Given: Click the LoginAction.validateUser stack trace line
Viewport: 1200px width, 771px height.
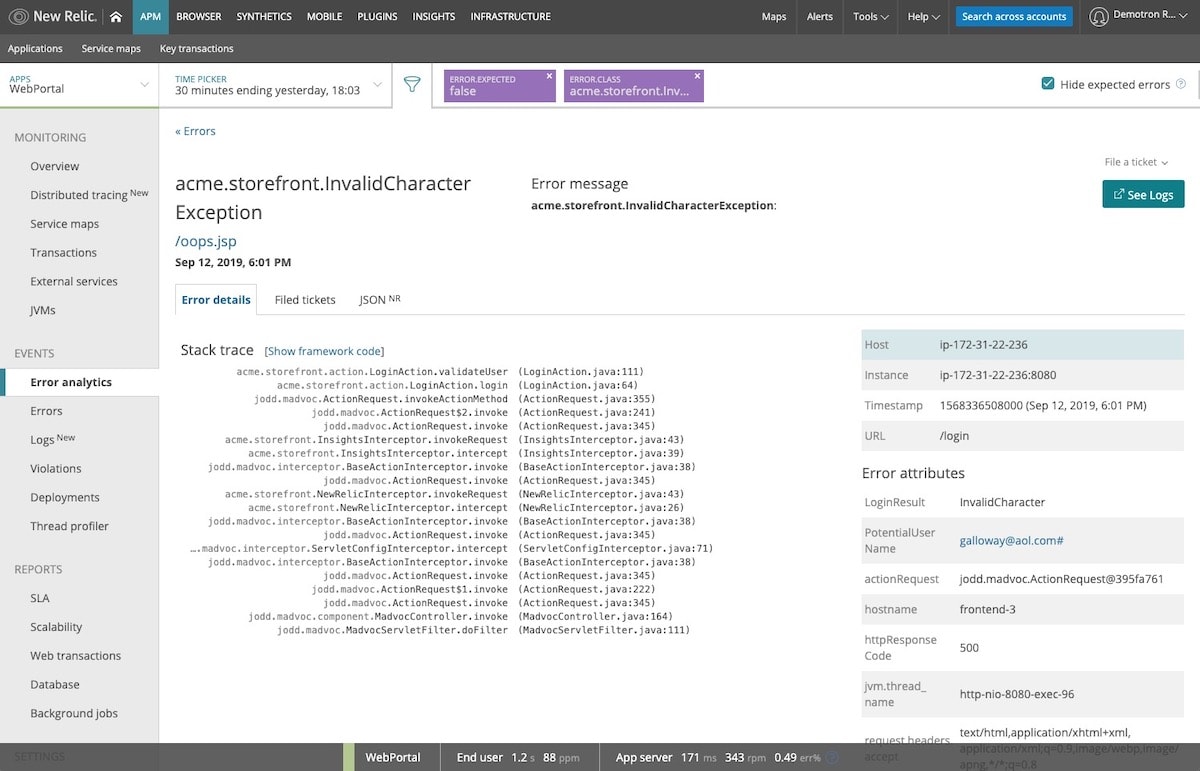Looking at the screenshot, I should 440,371.
